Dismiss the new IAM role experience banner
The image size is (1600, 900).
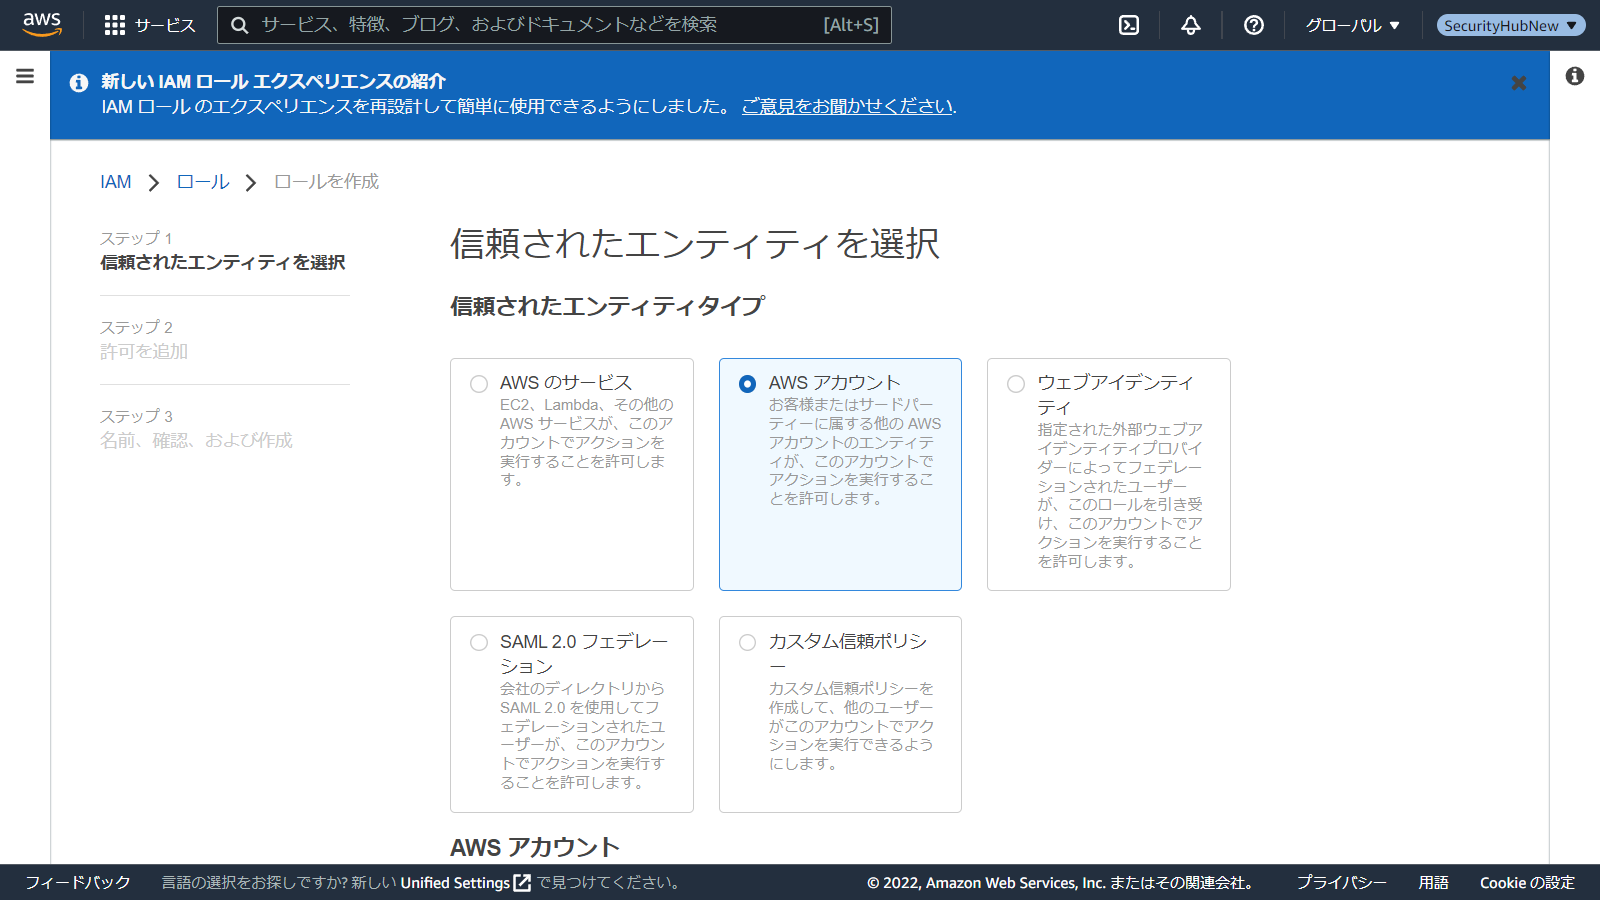1518,83
